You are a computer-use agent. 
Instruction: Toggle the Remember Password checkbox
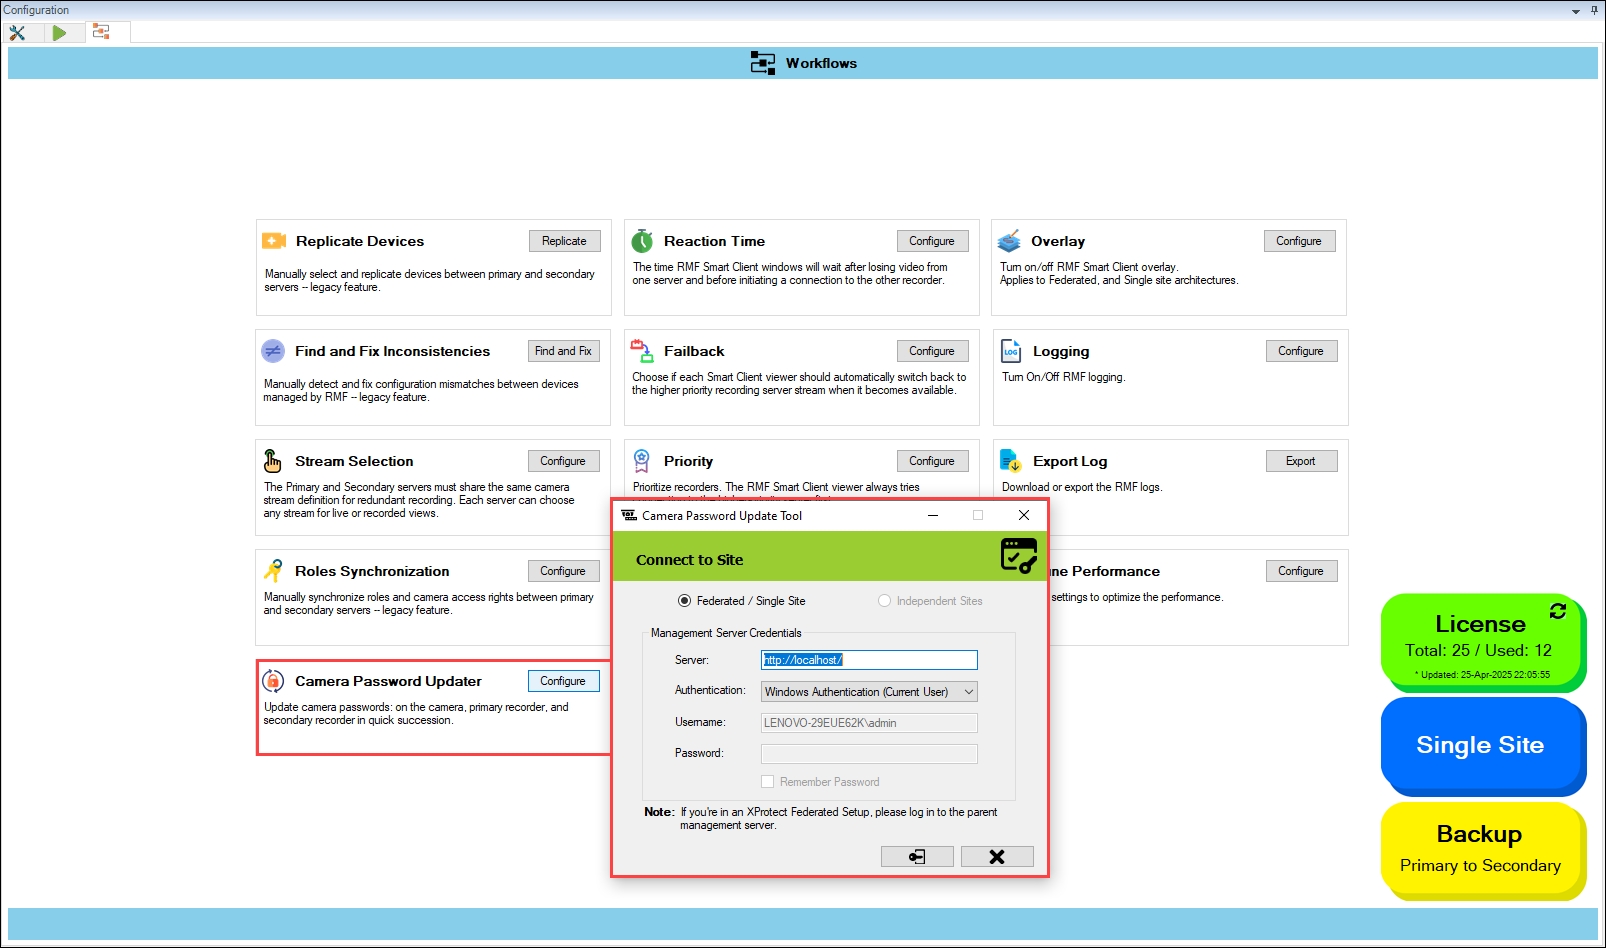[x=767, y=782]
